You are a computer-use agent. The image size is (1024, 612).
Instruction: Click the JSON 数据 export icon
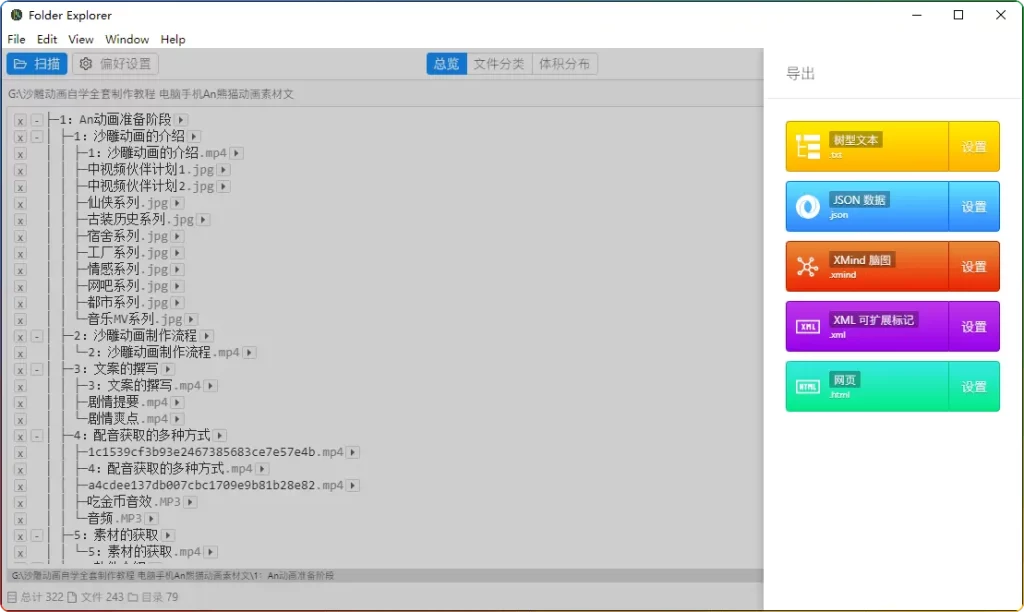coord(807,207)
